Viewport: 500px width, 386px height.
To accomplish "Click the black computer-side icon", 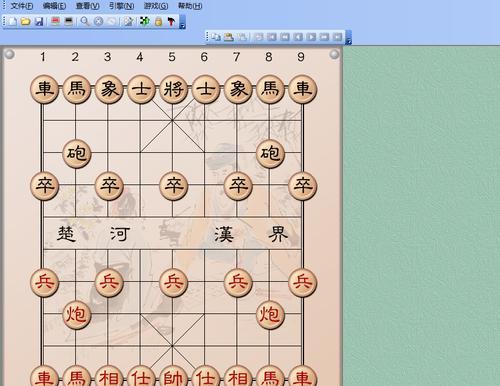I will 69,22.
